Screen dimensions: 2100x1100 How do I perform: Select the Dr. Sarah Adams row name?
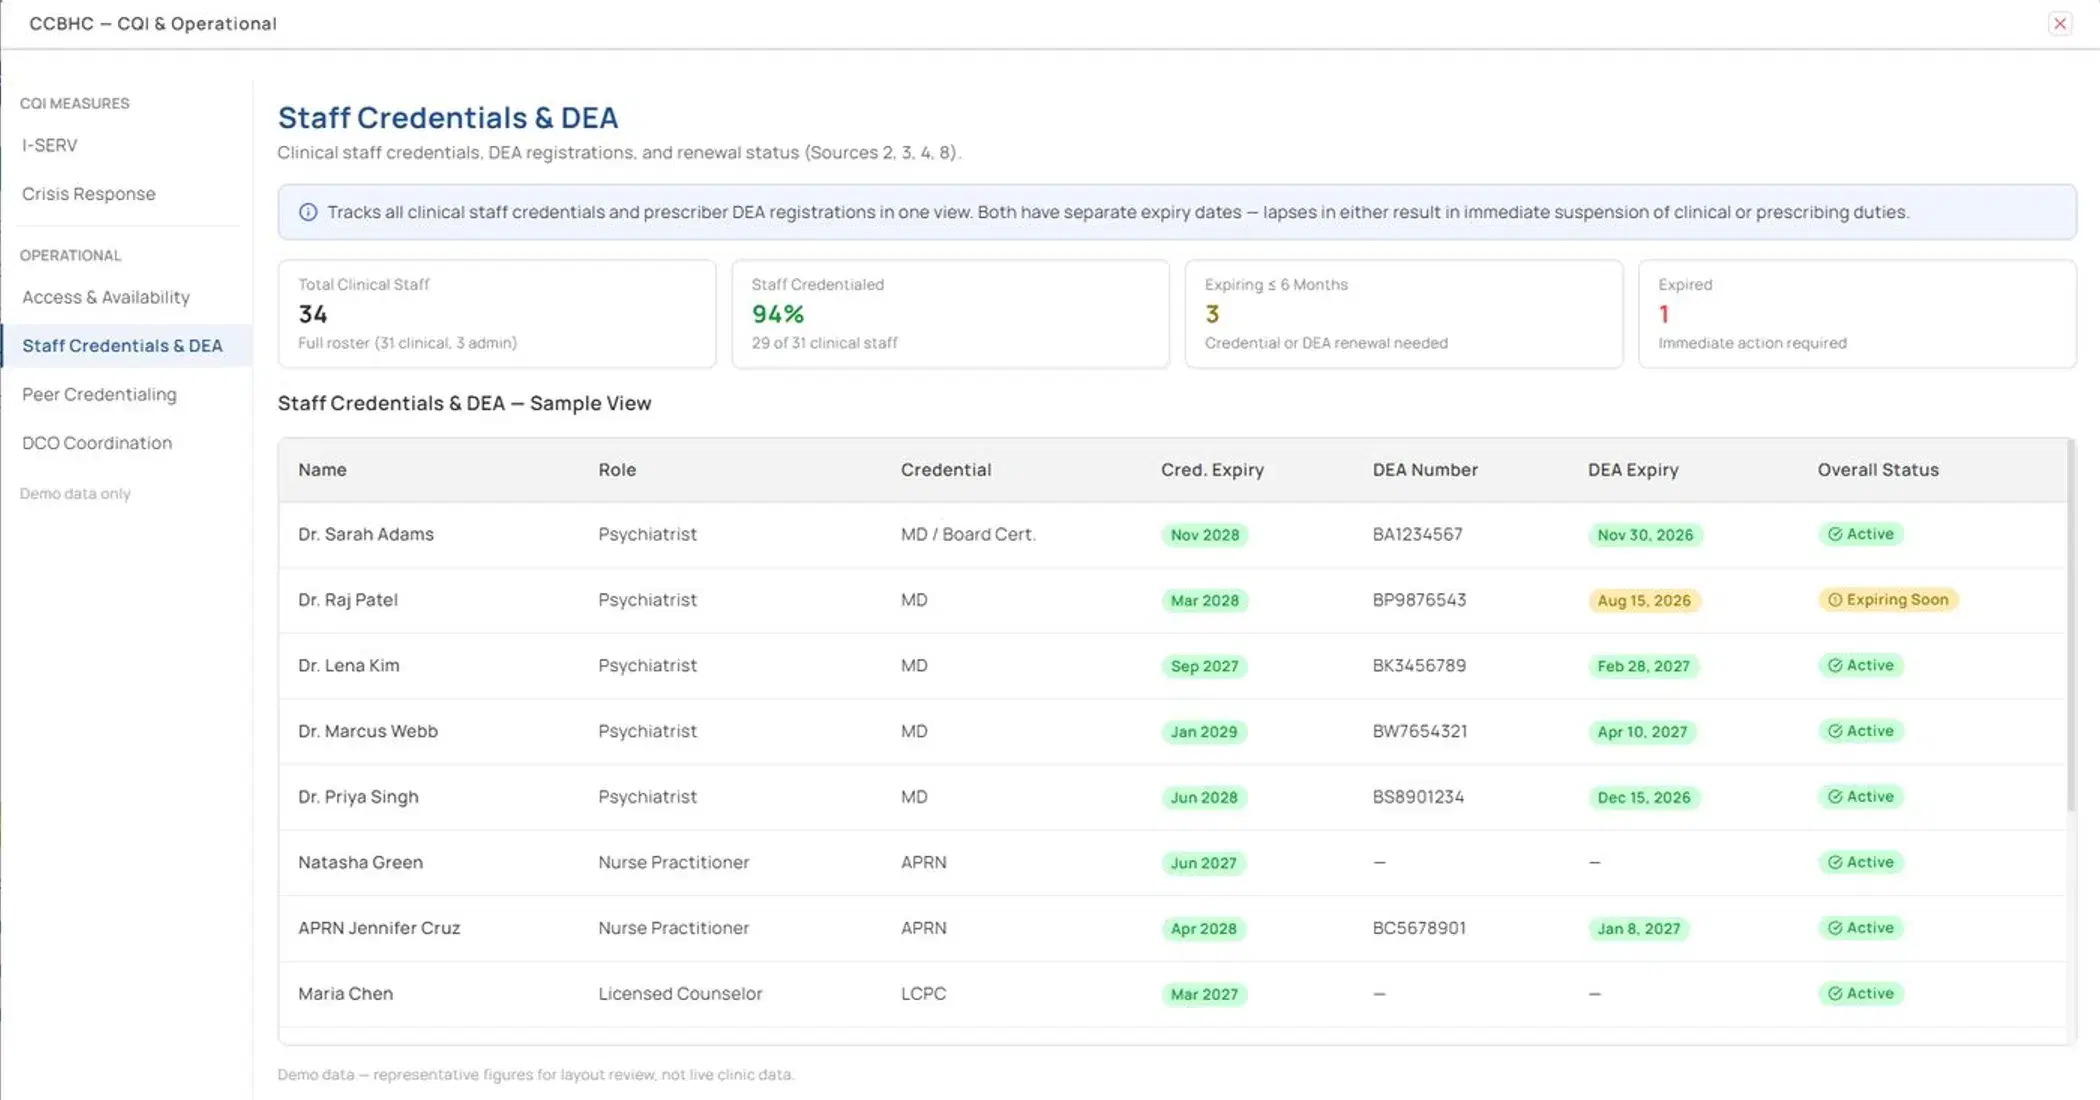click(366, 534)
